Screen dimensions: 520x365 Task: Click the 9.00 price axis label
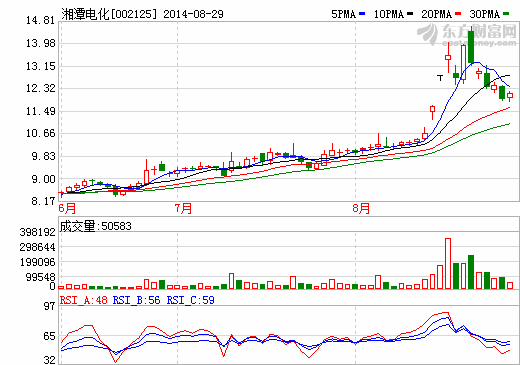pyautogui.click(x=43, y=179)
